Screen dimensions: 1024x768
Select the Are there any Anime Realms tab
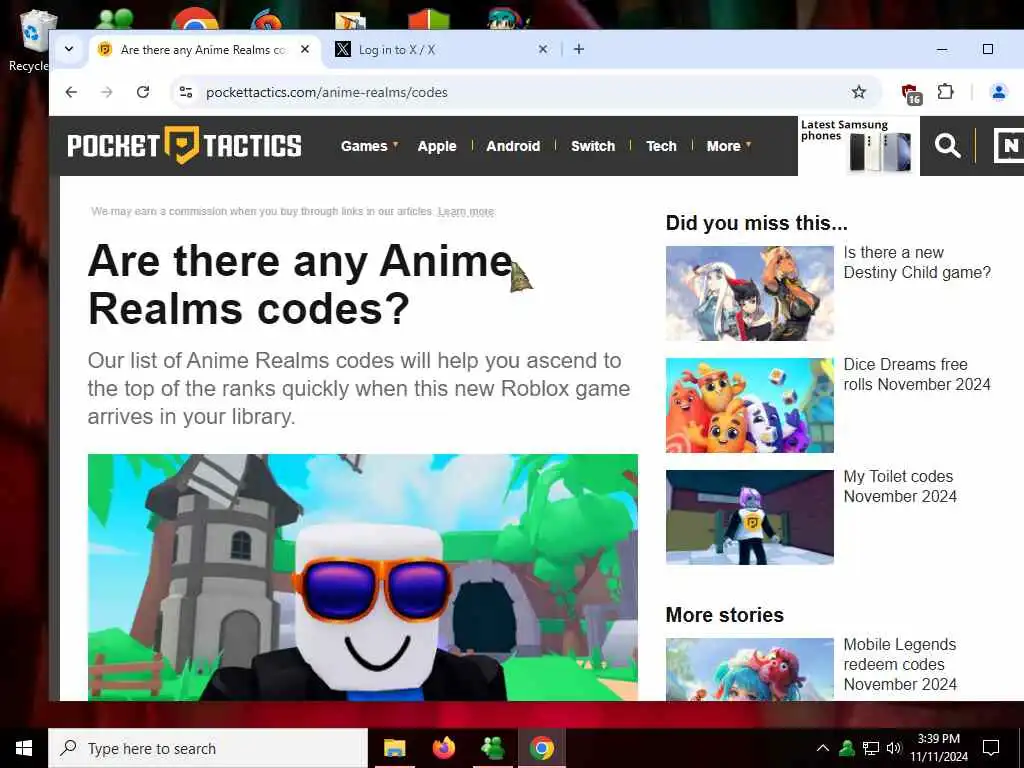pos(204,49)
